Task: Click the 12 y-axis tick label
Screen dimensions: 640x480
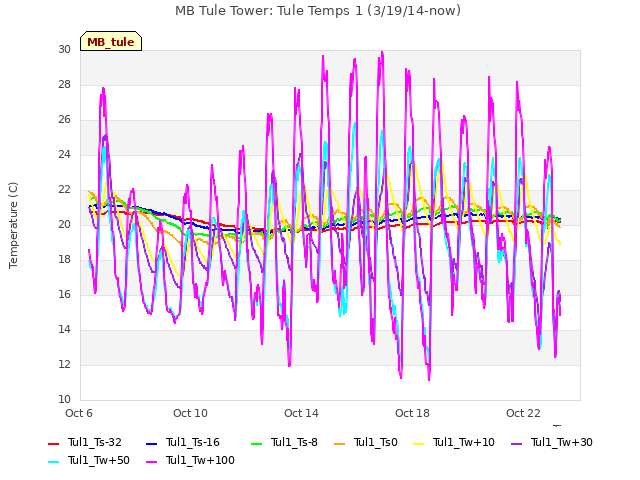Action: (x=64, y=364)
